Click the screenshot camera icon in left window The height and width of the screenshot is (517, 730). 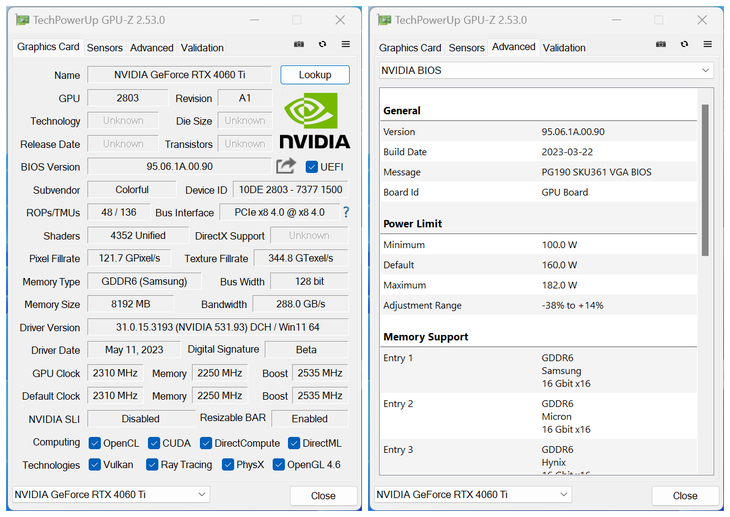299,45
